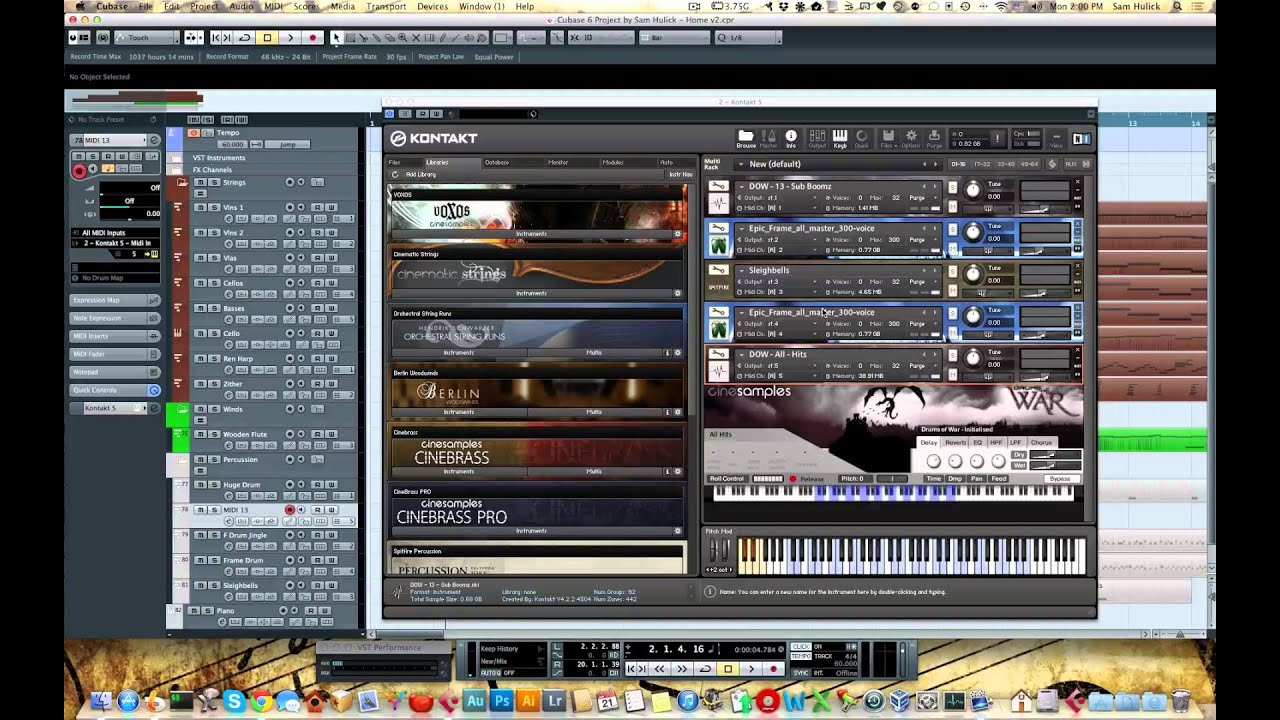Open the Transport menu in the menu bar

click(x=386, y=7)
